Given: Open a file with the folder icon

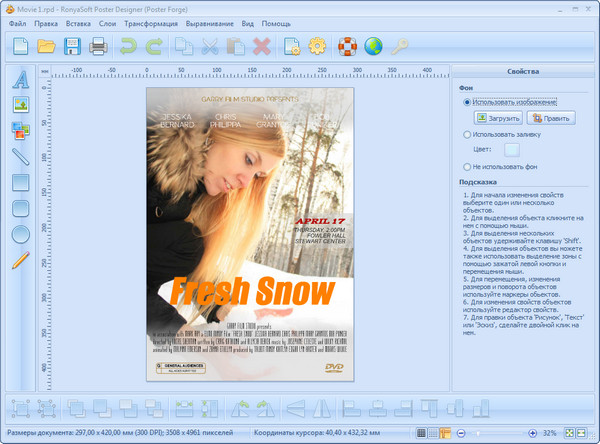Looking at the screenshot, I should click(47, 45).
